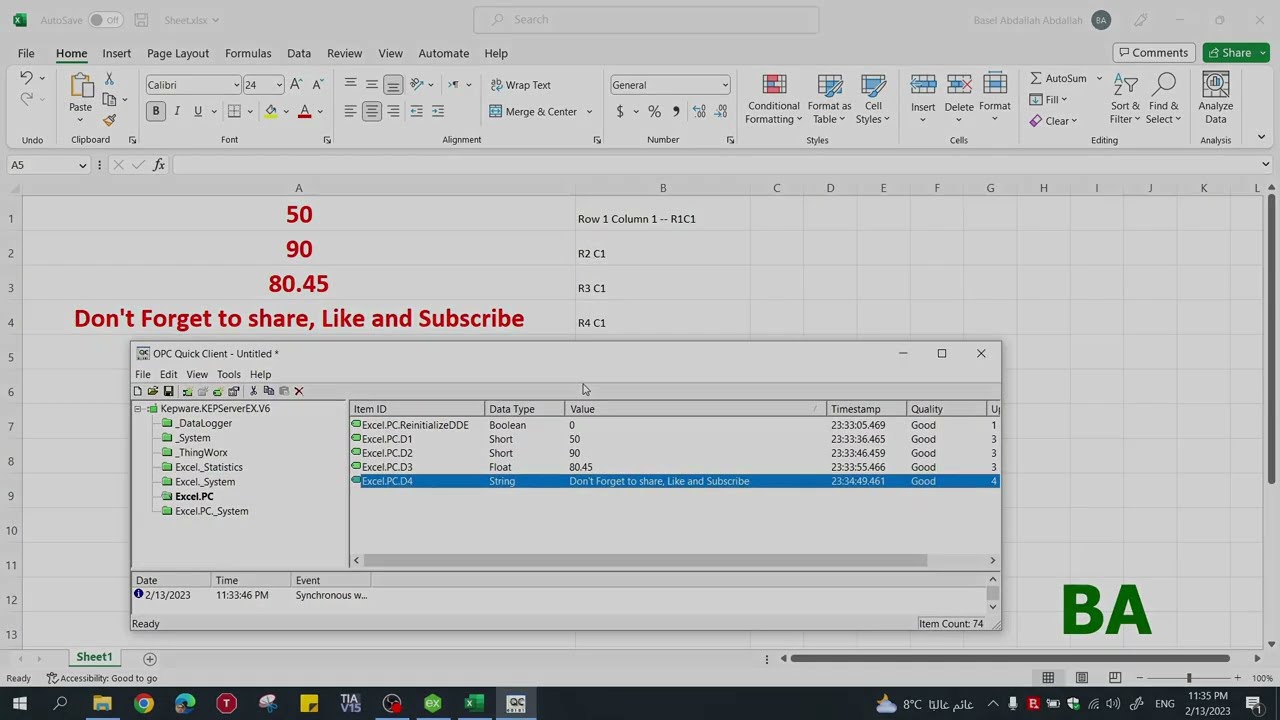
Task: Click Cut scissors icon in OPC client toolbar
Action: coord(253,391)
